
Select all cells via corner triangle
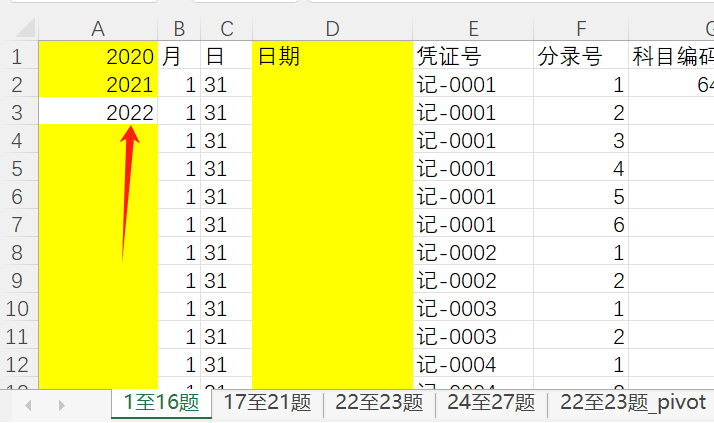point(25,28)
